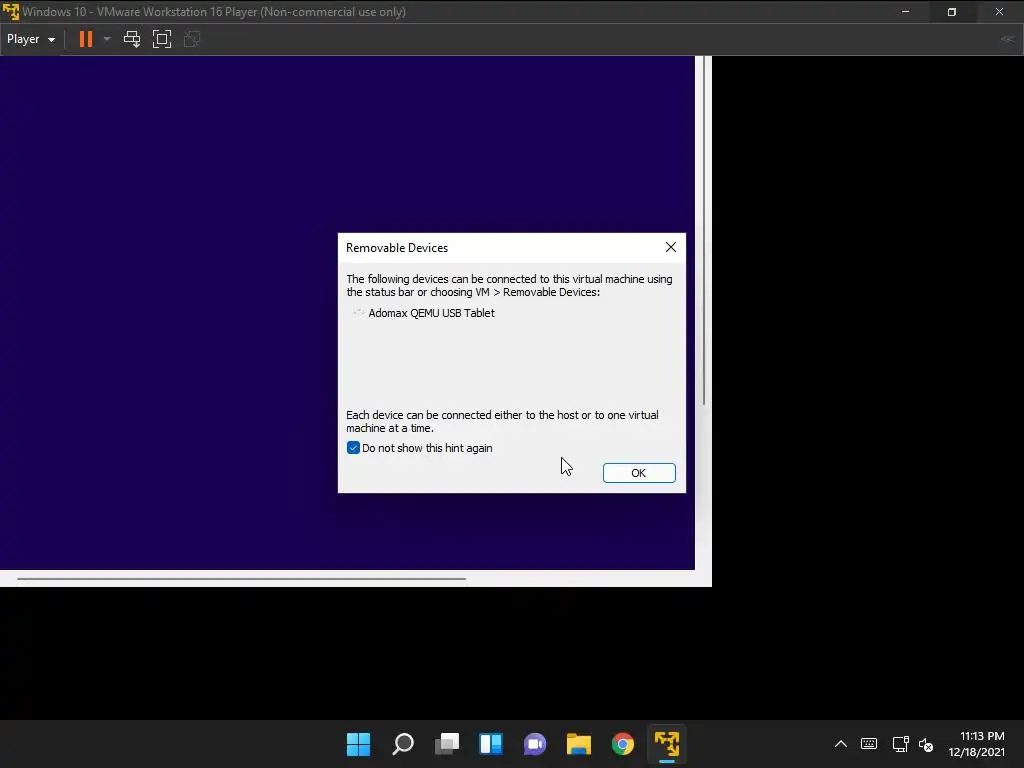Click OK in Removable Devices dialog
The height and width of the screenshot is (768, 1024).
click(x=639, y=473)
